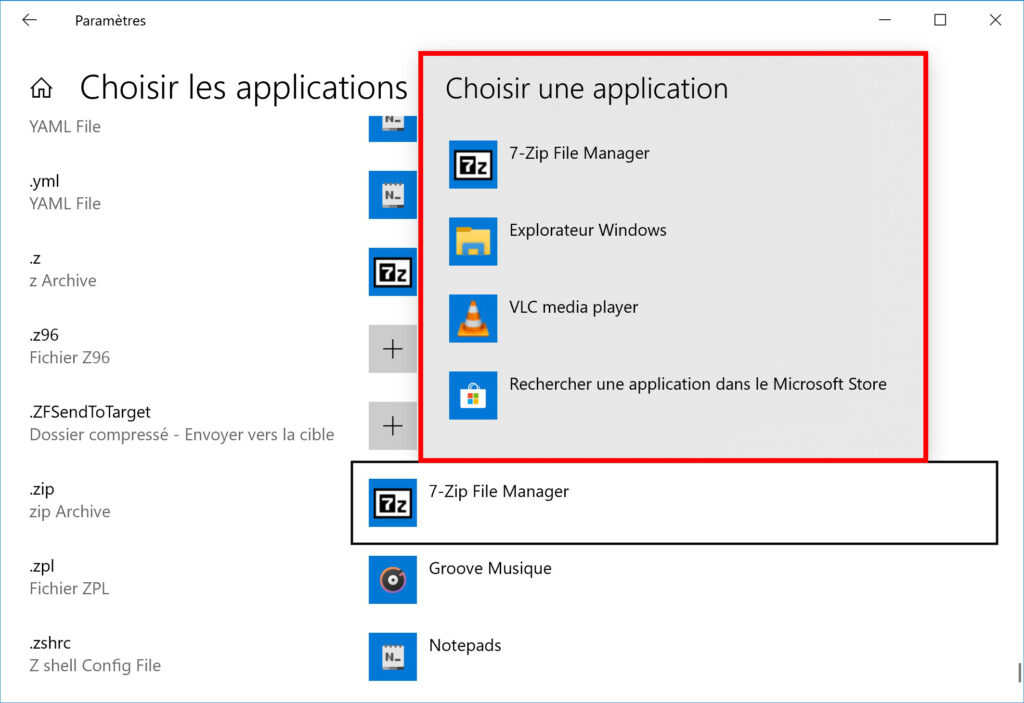The height and width of the screenshot is (703, 1024).
Task: Click the 7z icon for .zip row
Action: tap(392, 503)
